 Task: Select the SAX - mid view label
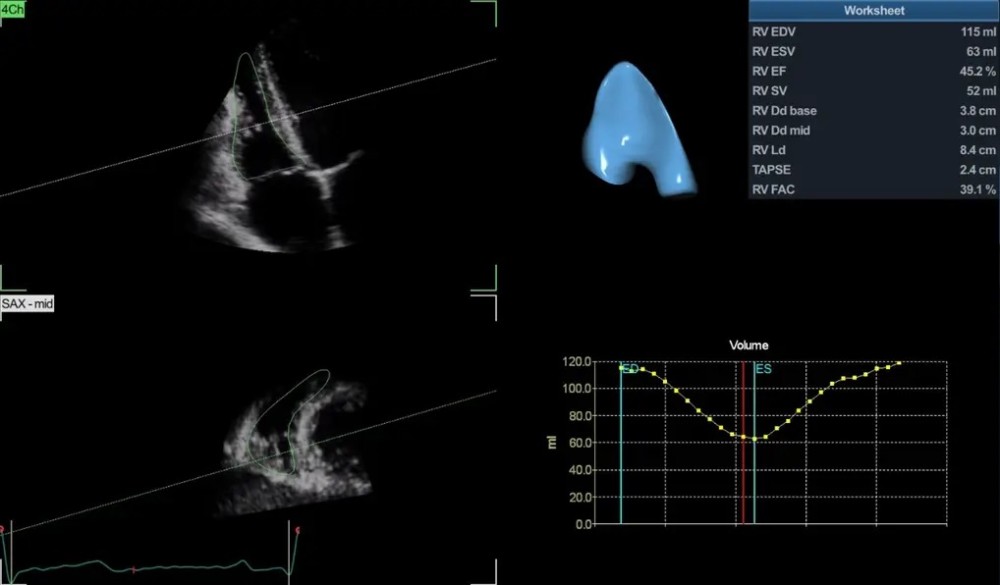27,303
